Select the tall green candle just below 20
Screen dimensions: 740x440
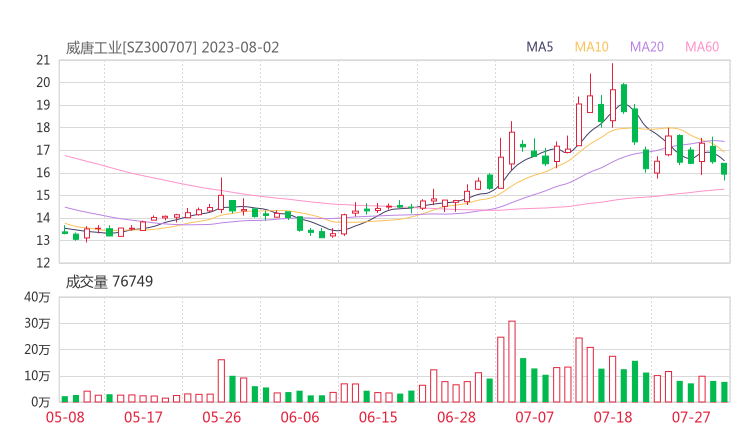[624, 98]
